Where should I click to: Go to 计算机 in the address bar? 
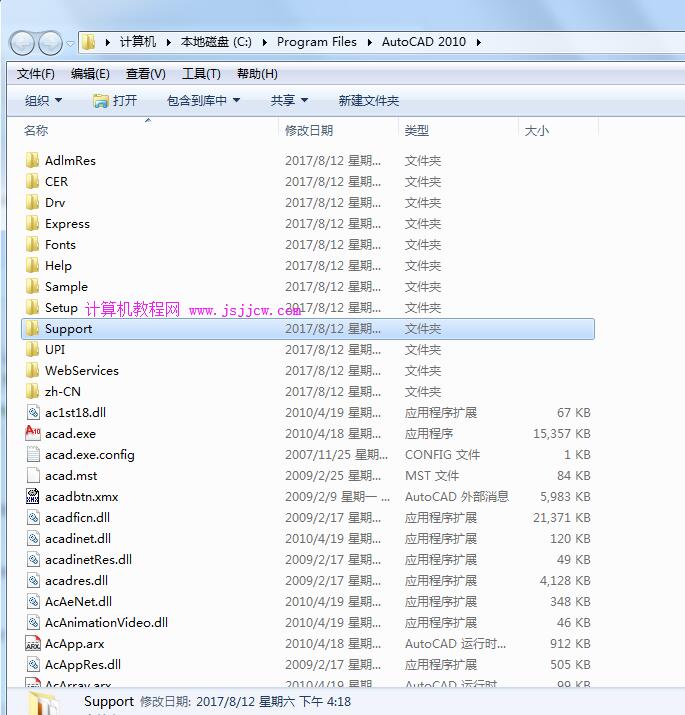tap(138, 42)
